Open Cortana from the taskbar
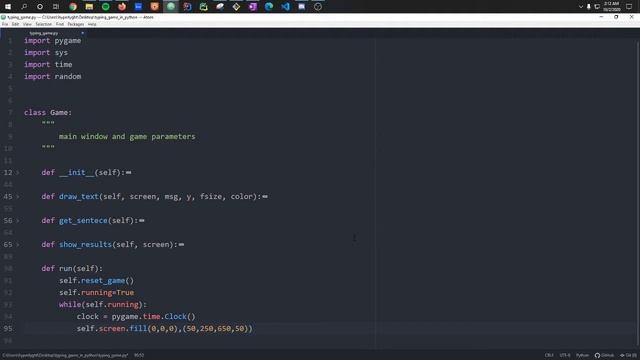The width and height of the screenshot is (640, 360). [x=40, y=7]
